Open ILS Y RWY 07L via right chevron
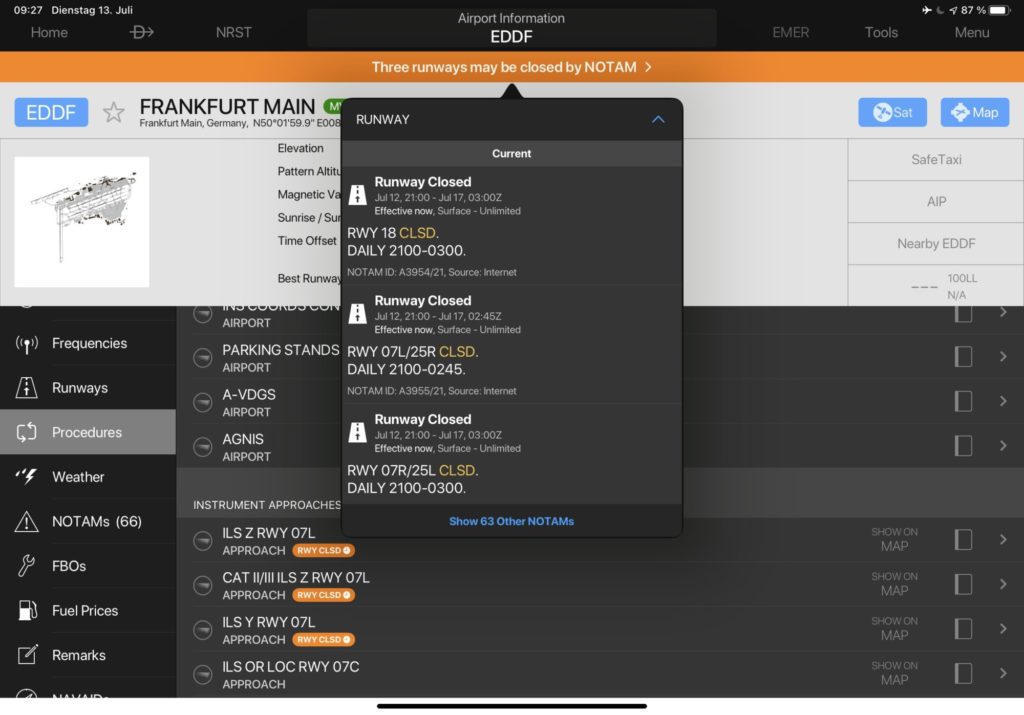The height and width of the screenshot is (715, 1024). coord(1003,628)
